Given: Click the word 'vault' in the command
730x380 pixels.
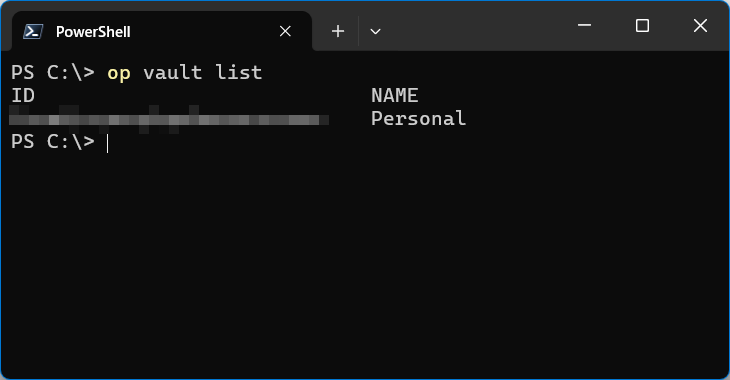Looking at the screenshot, I should coord(173,72).
